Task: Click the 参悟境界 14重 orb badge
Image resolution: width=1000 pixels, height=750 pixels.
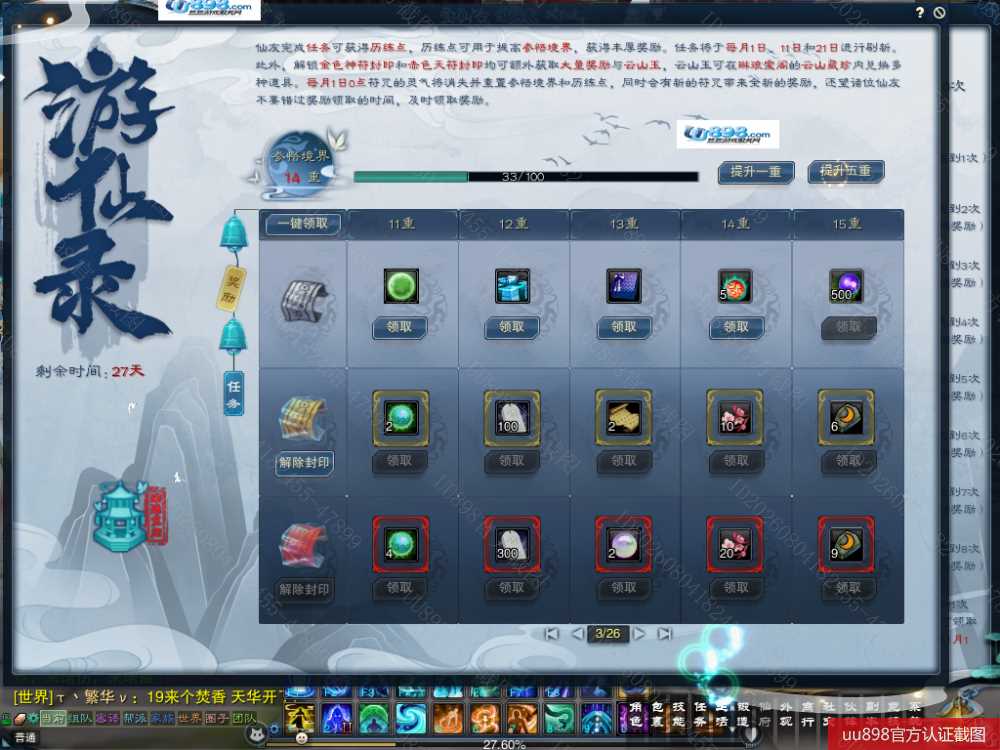Action: (x=300, y=164)
